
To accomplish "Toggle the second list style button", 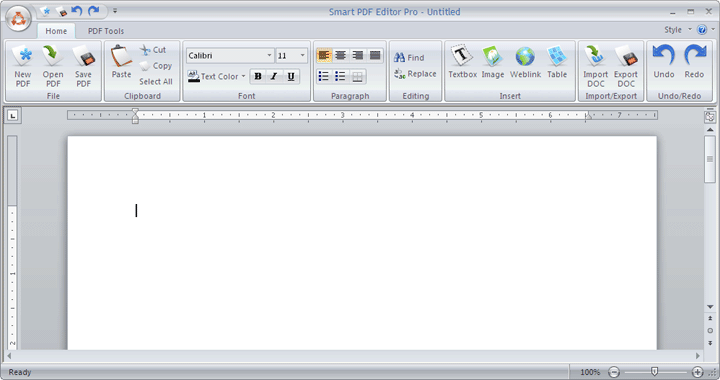I will [340, 76].
